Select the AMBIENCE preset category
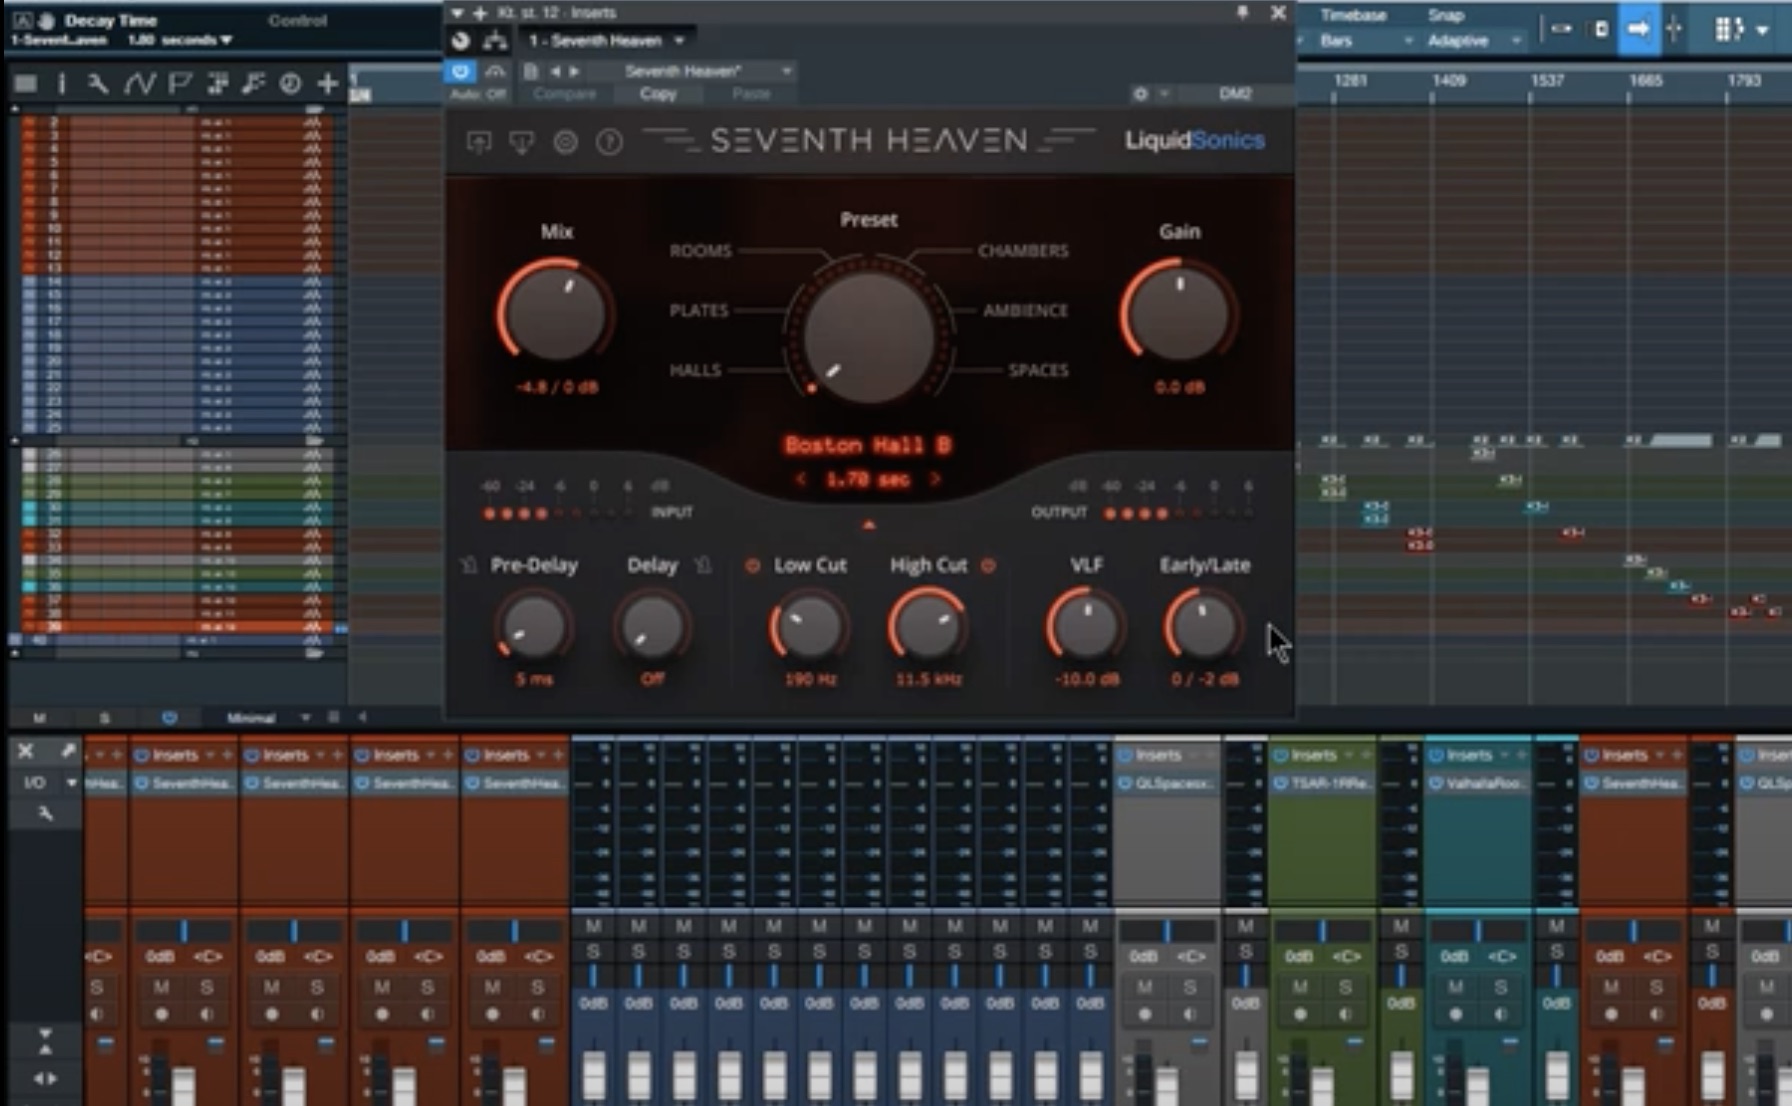Image resolution: width=1792 pixels, height=1106 pixels. tap(1025, 311)
